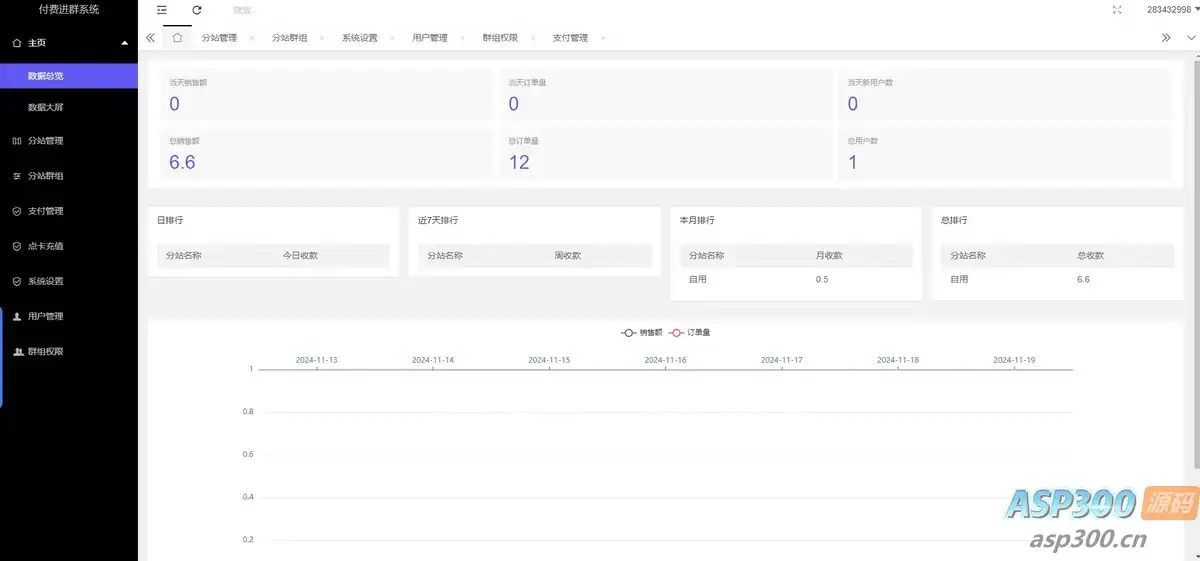The width and height of the screenshot is (1200, 561).
Task: Close the 分站管理 tab
Action: 252,38
